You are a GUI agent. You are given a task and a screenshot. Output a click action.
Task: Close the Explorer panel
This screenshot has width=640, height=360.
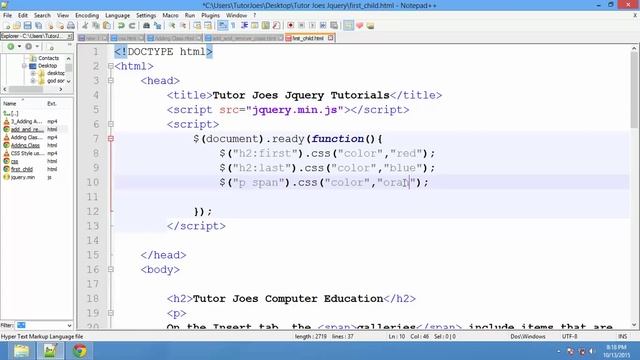tap(69, 36)
